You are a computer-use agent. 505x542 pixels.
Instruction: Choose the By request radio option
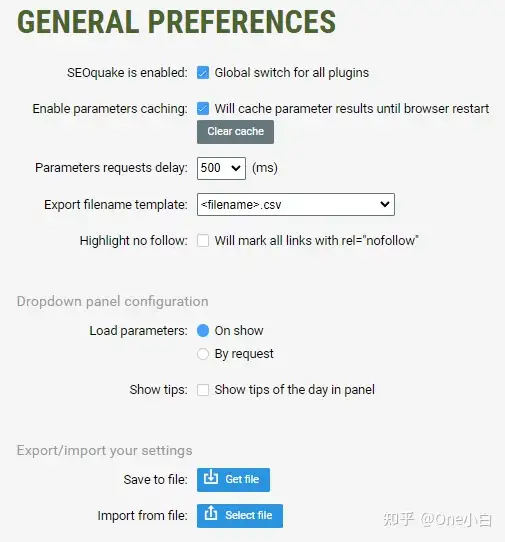203,354
